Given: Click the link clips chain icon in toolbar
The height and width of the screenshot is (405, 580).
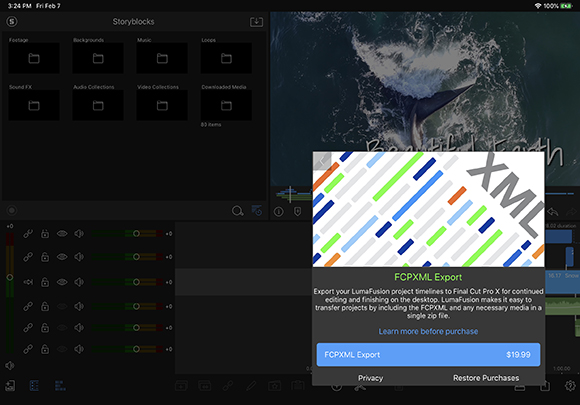Looking at the screenshot, I should [x=228, y=386].
